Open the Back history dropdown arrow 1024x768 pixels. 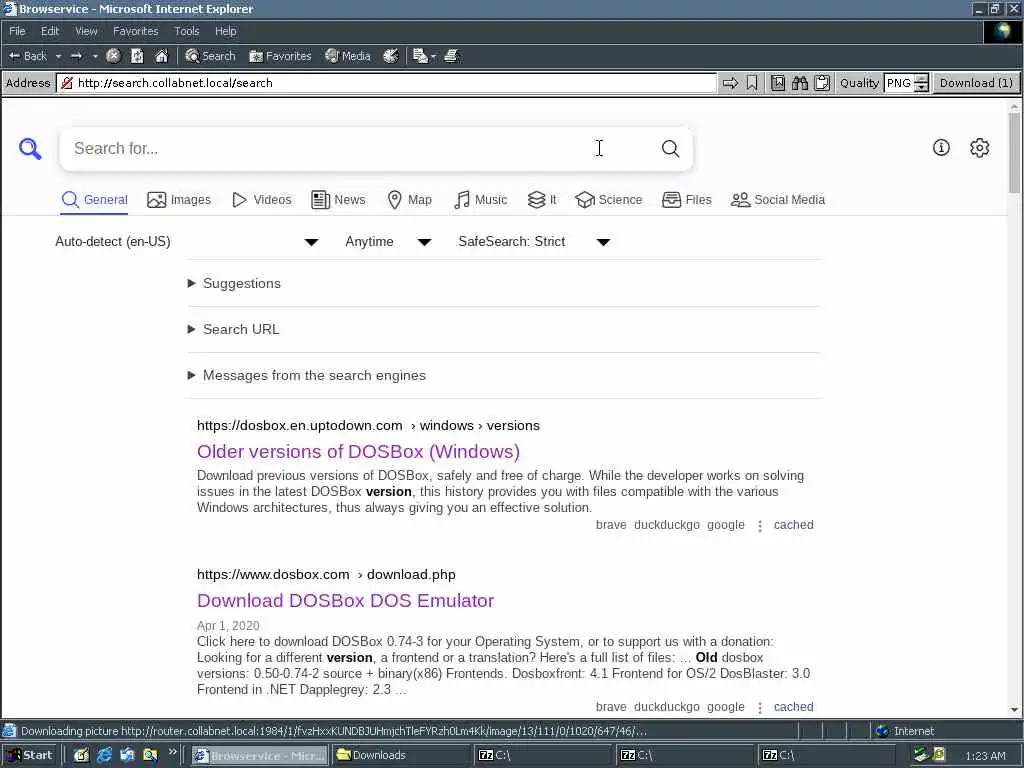pos(58,56)
